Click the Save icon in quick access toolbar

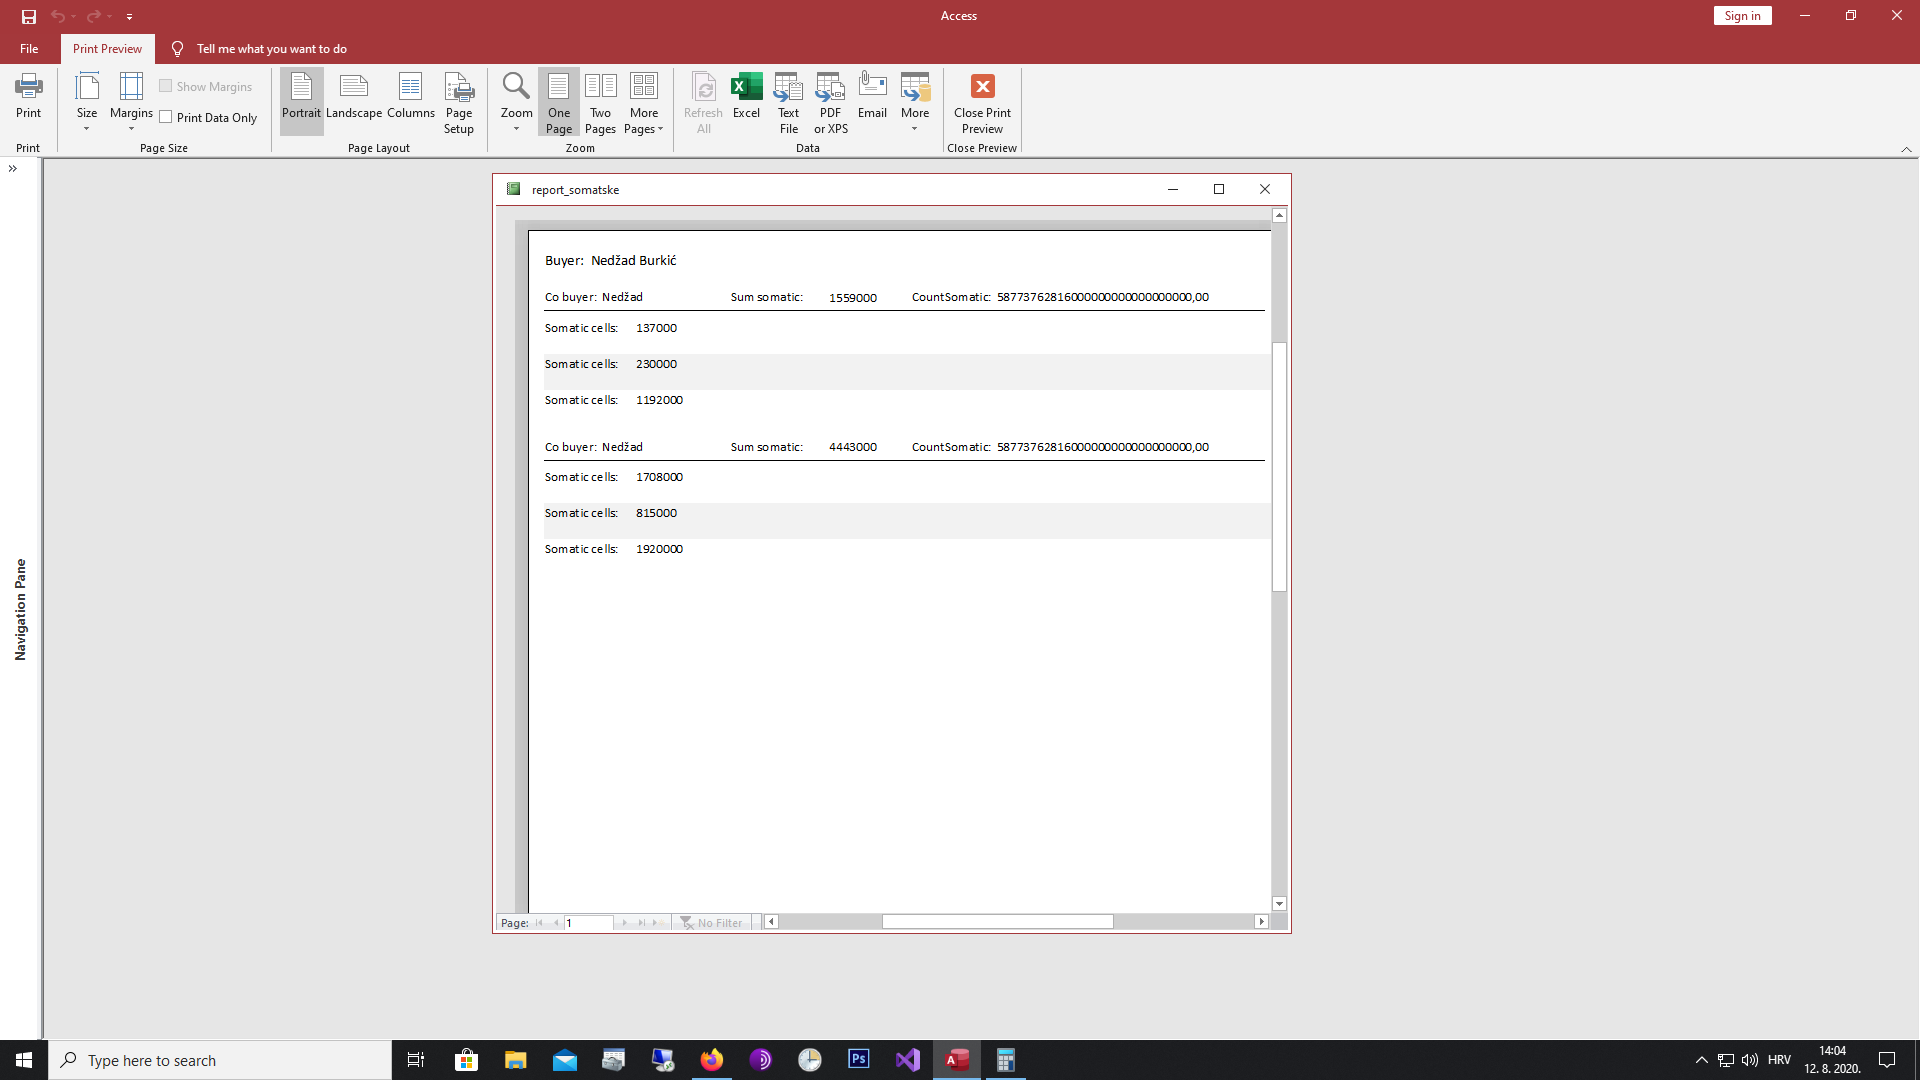28,16
